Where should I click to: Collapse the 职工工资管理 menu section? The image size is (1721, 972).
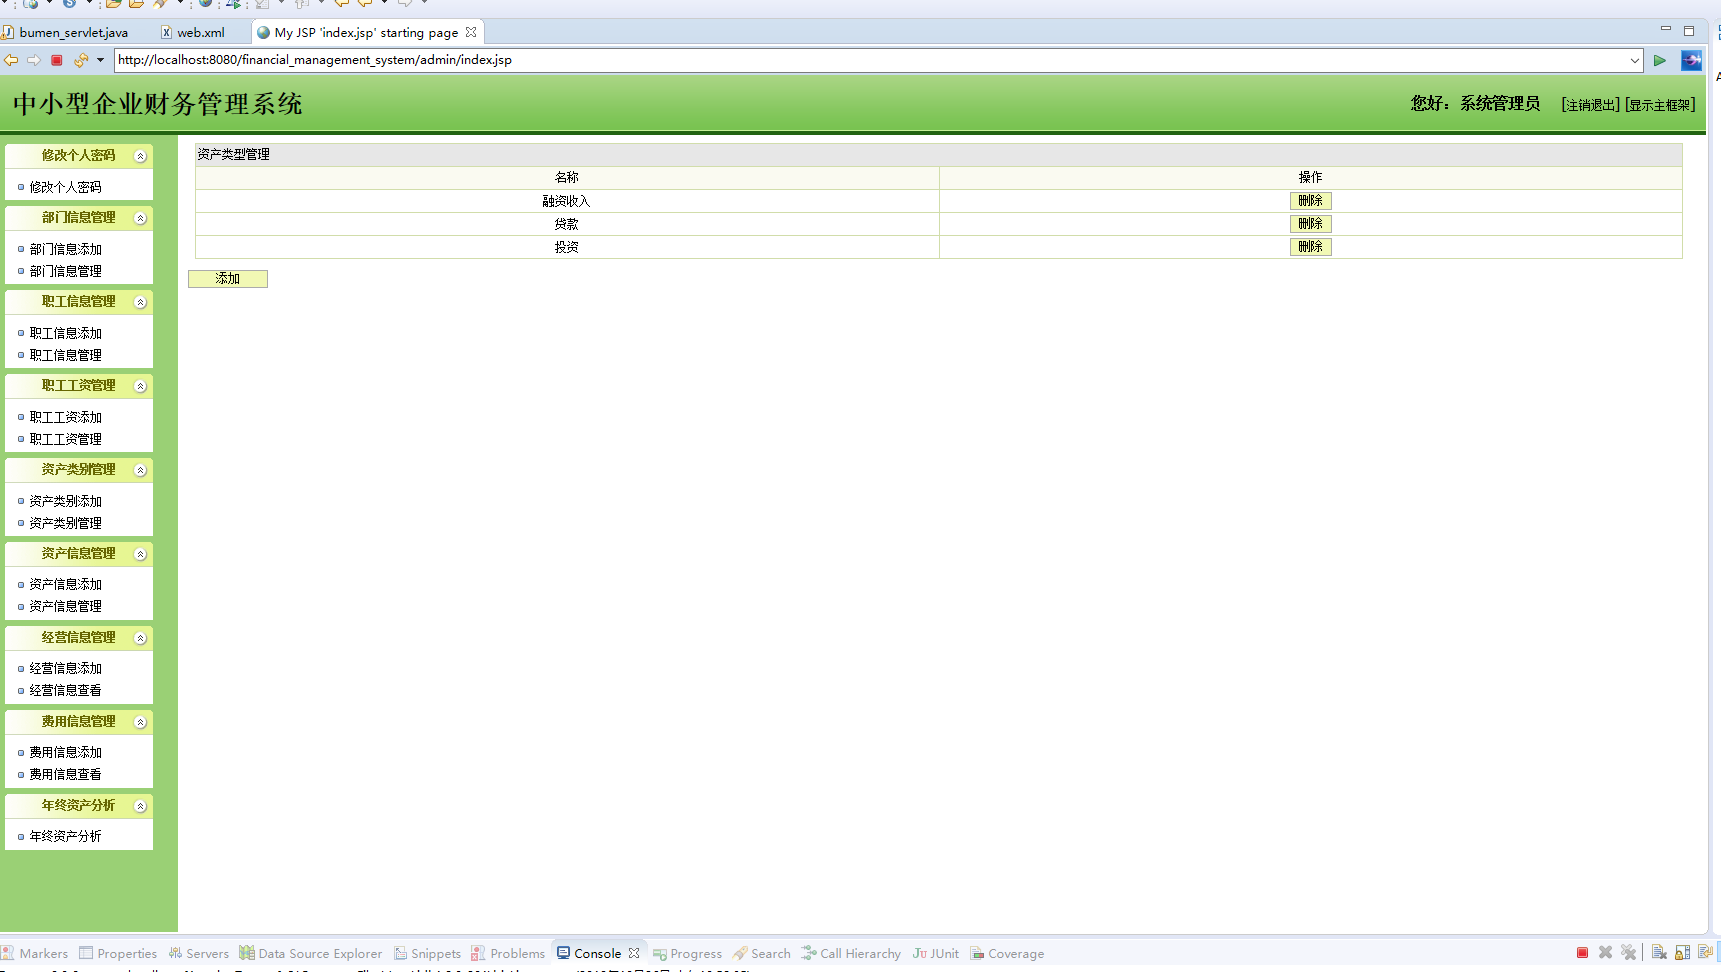141,386
